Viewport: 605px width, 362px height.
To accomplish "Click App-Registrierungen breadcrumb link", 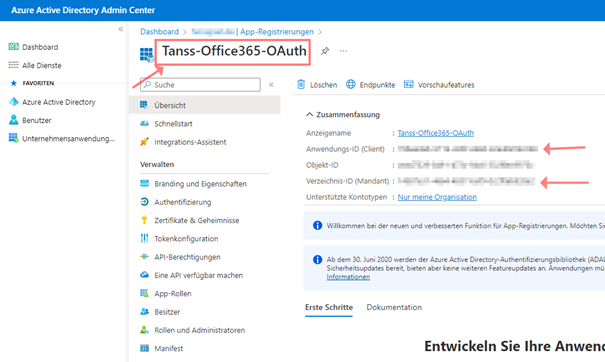I will (277, 32).
